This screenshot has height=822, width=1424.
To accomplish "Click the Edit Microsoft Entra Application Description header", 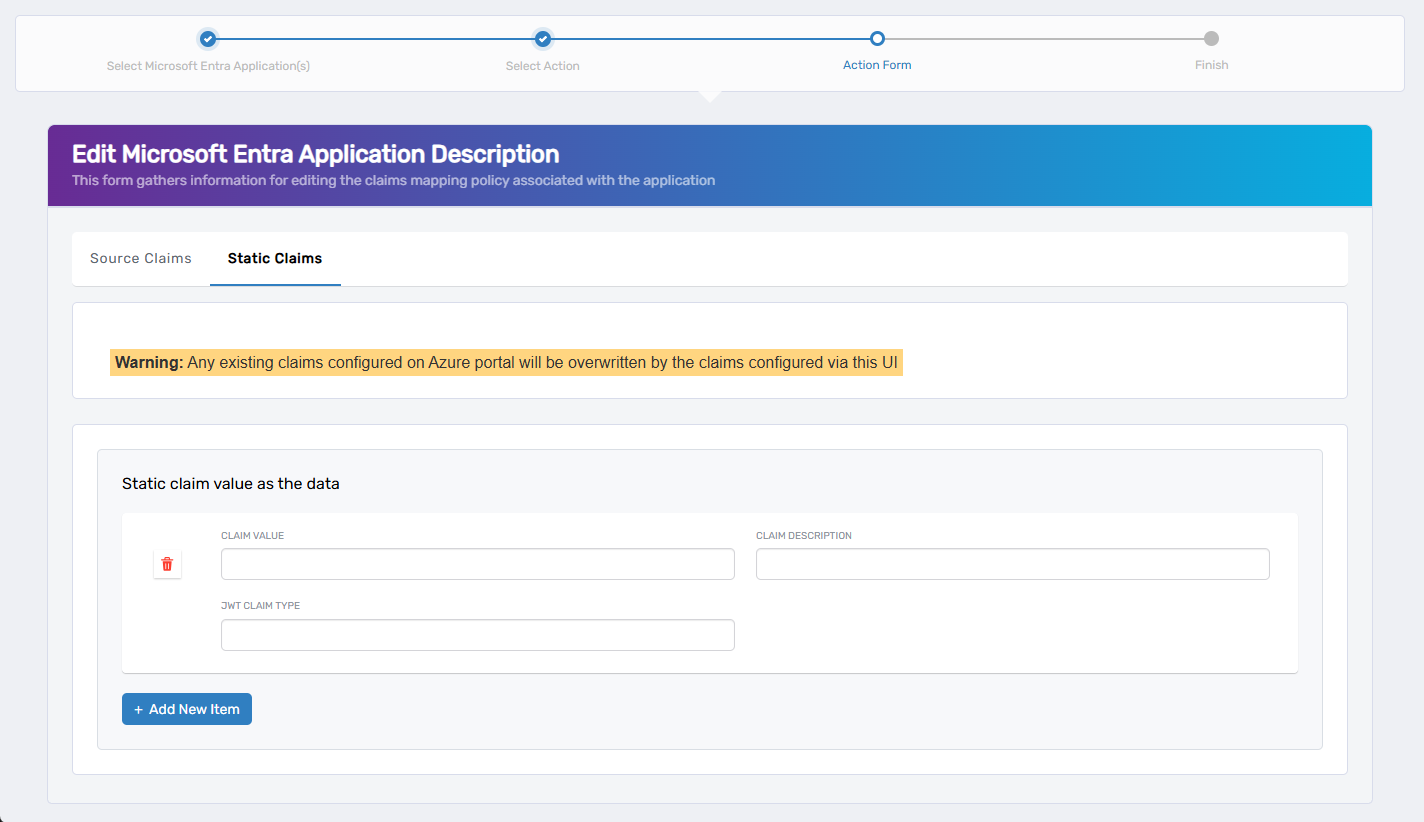I will (314, 154).
